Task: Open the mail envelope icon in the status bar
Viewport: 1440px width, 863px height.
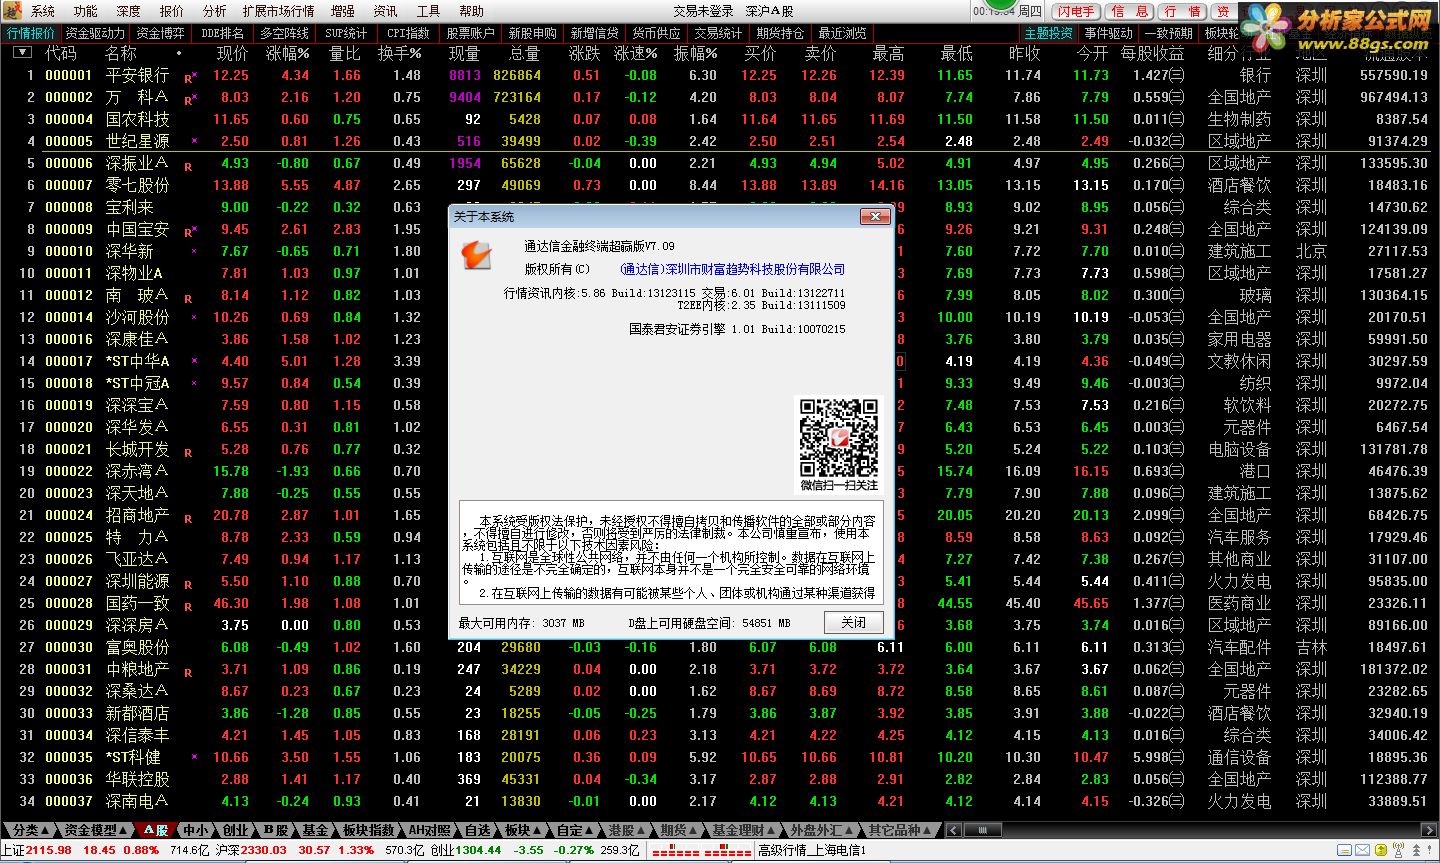Action: [1362, 850]
